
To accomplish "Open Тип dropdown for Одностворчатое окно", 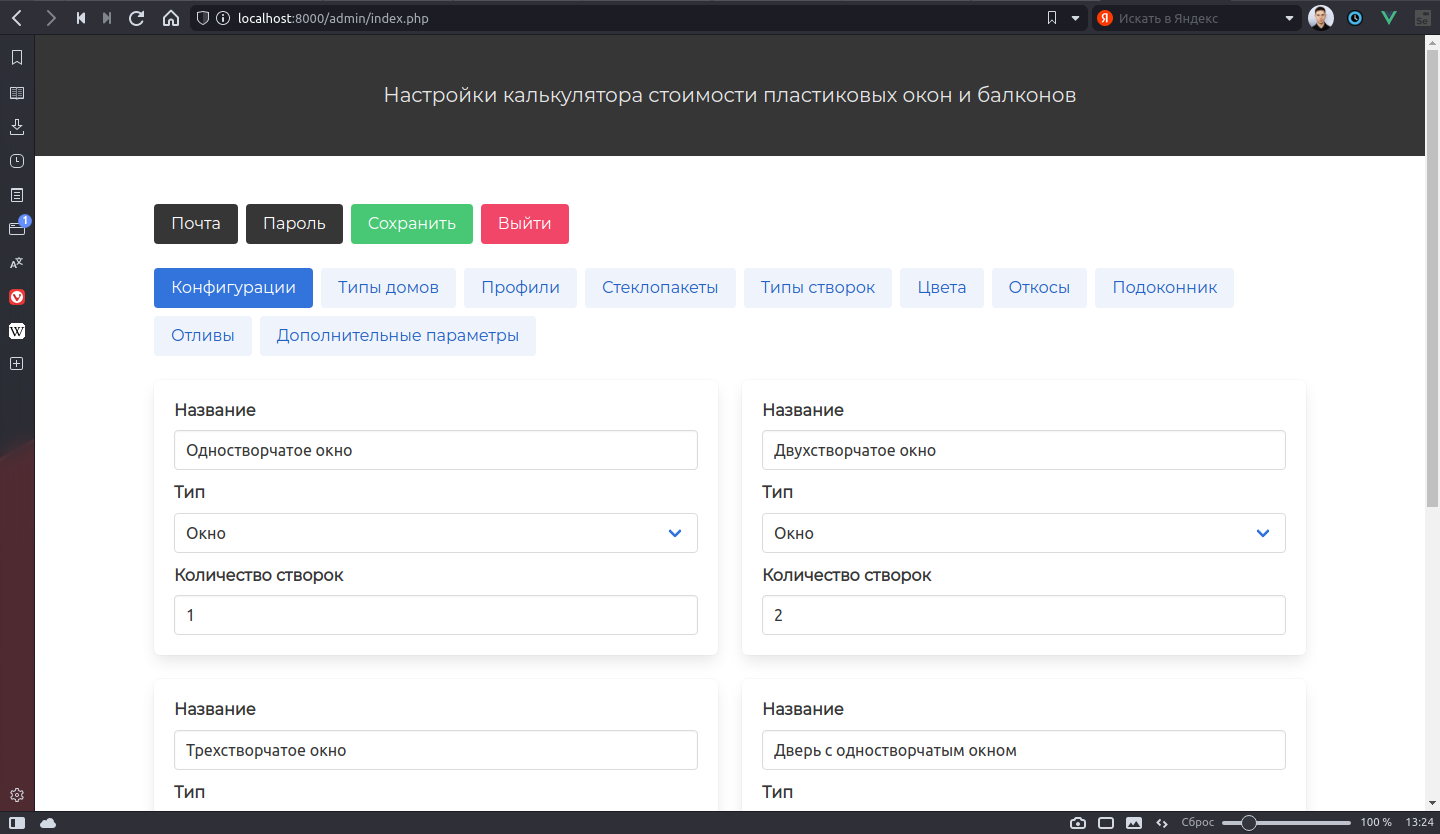I will 436,533.
